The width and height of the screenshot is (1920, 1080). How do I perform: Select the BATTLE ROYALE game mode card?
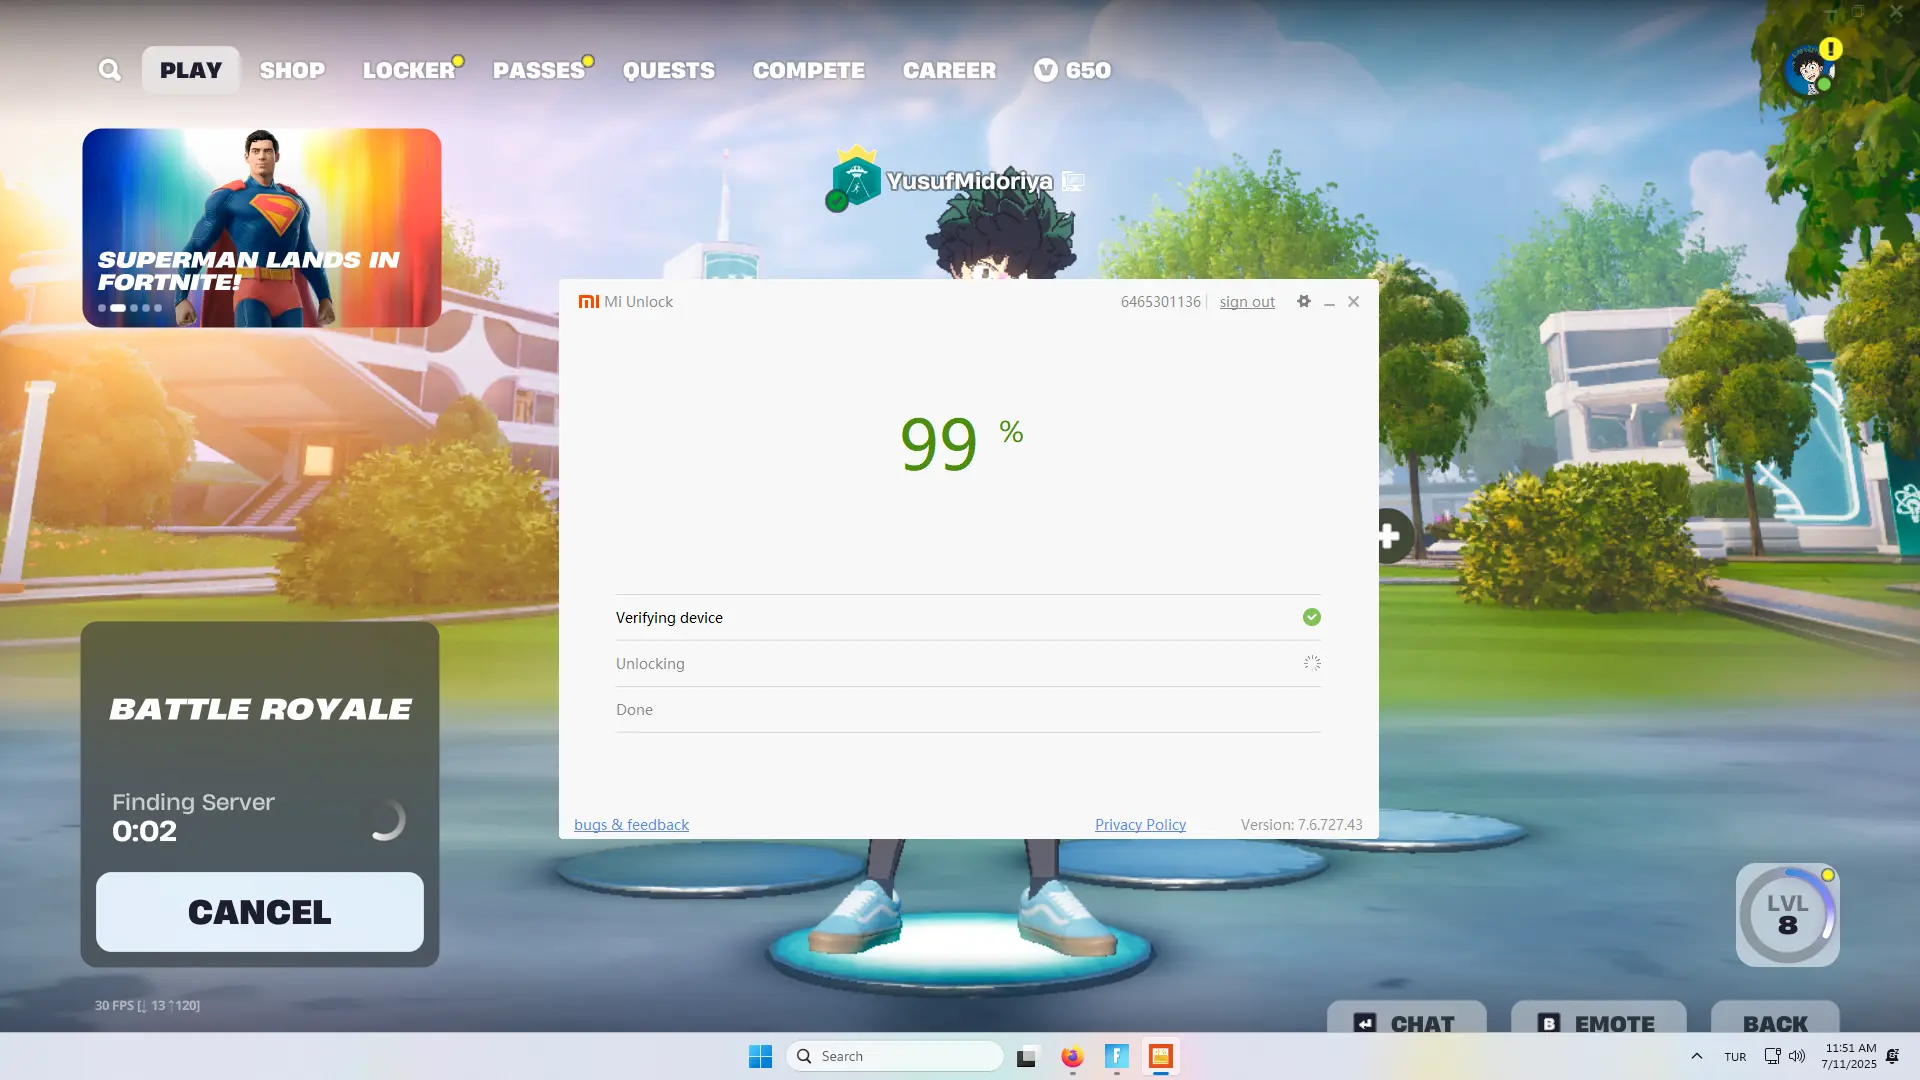click(x=260, y=709)
